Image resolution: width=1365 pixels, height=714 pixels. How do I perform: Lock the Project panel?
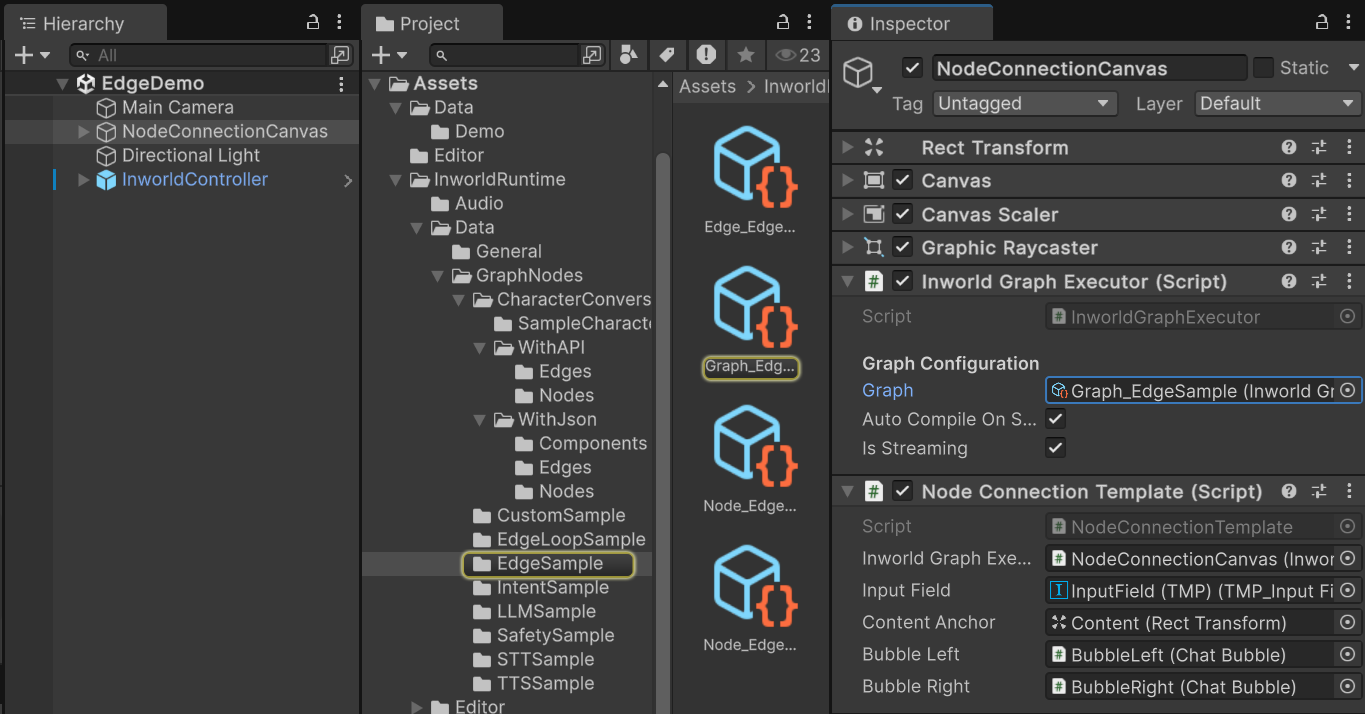pyautogui.click(x=783, y=22)
